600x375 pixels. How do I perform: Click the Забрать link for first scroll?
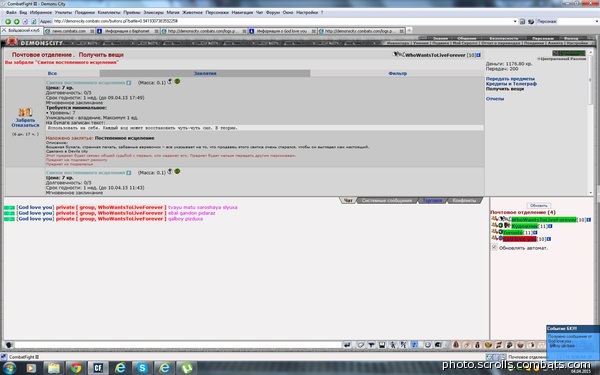click(x=25, y=120)
